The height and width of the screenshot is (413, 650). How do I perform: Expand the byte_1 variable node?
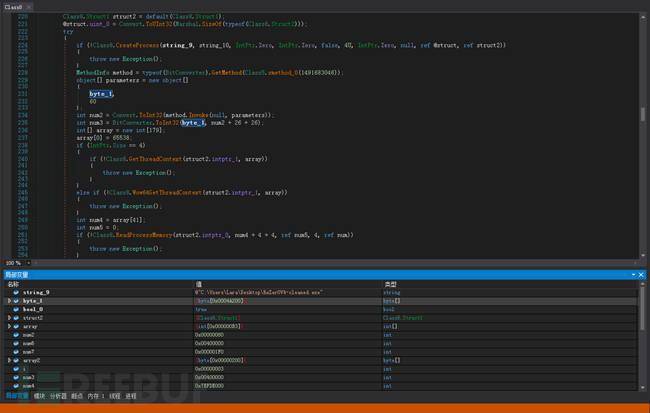coord(8,300)
